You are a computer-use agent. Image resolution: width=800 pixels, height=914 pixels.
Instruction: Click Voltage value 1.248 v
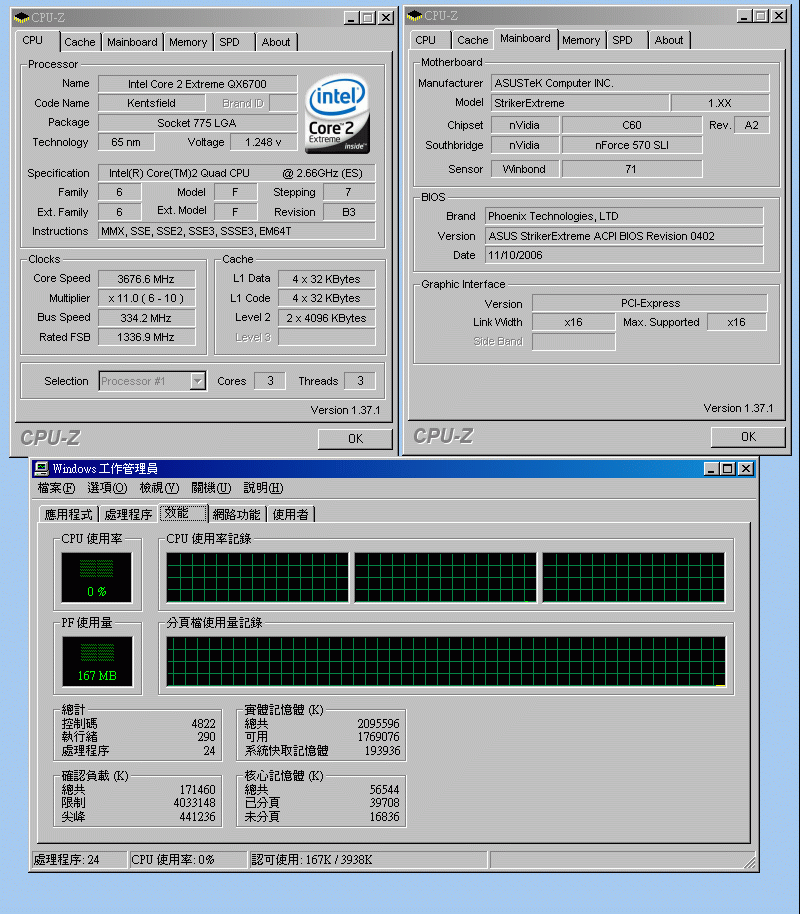[264, 142]
